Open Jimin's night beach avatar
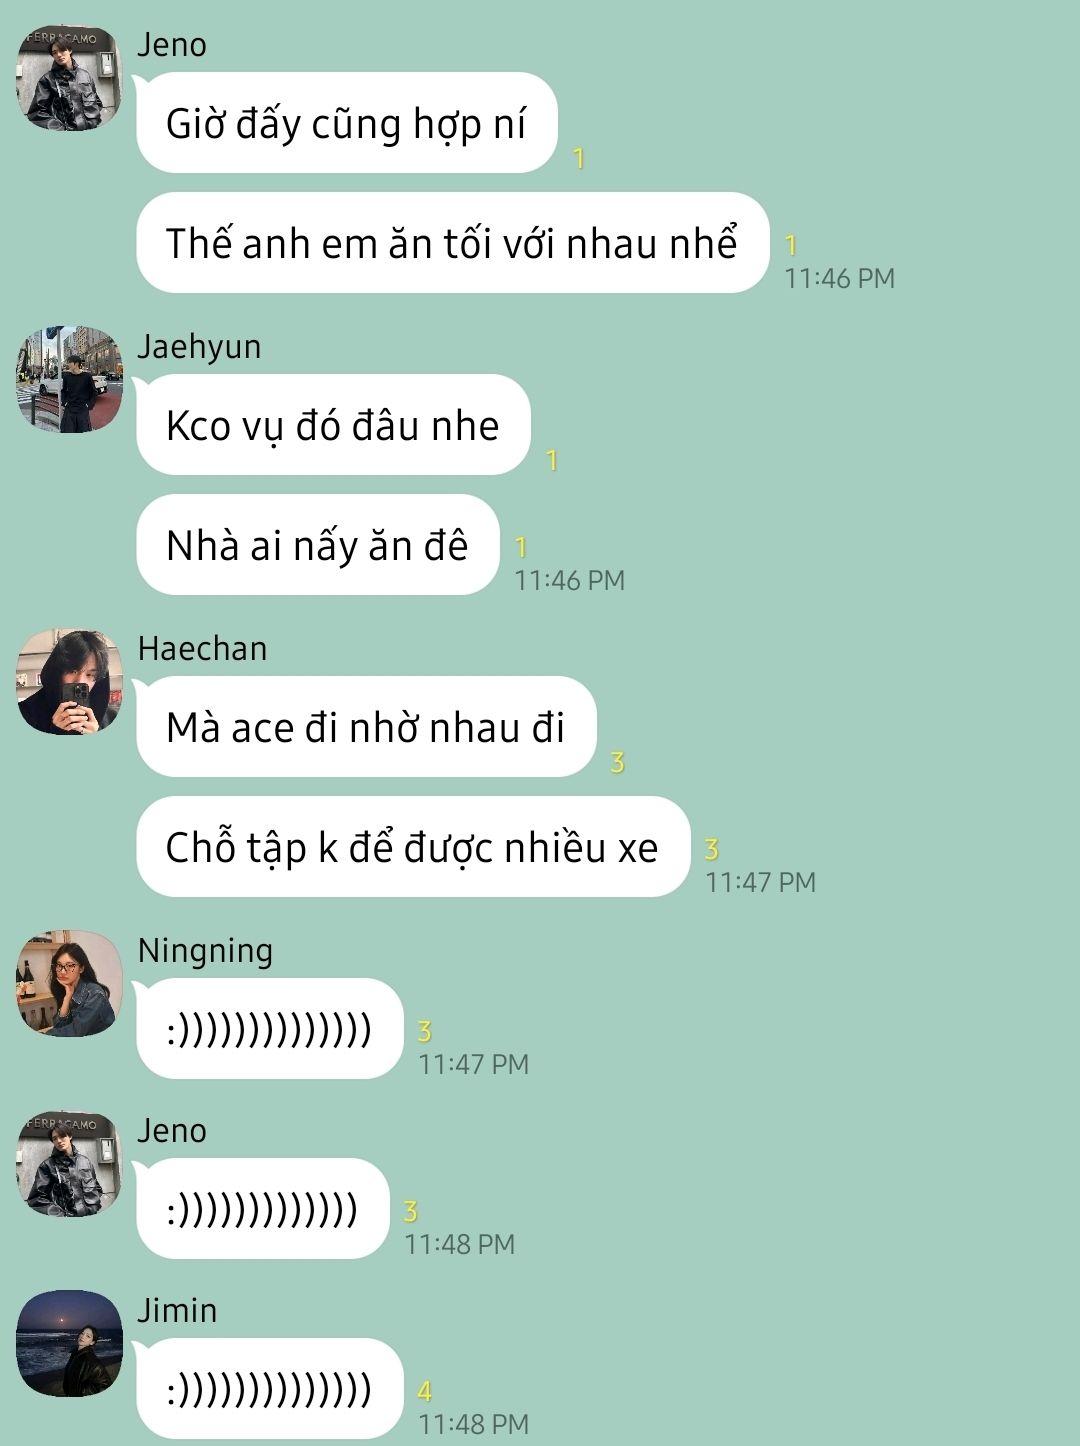The width and height of the screenshot is (1080, 1446). [x=69, y=1343]
